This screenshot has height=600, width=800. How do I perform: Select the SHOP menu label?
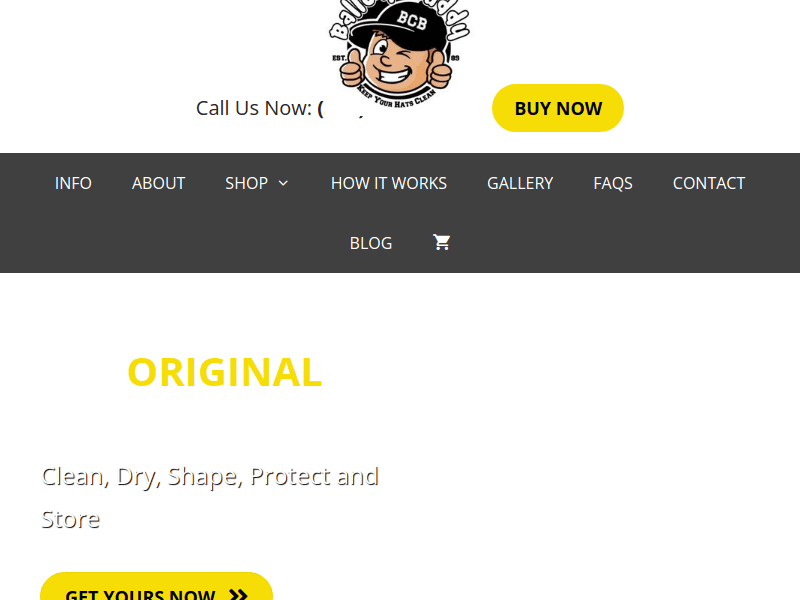click(246, 183)
